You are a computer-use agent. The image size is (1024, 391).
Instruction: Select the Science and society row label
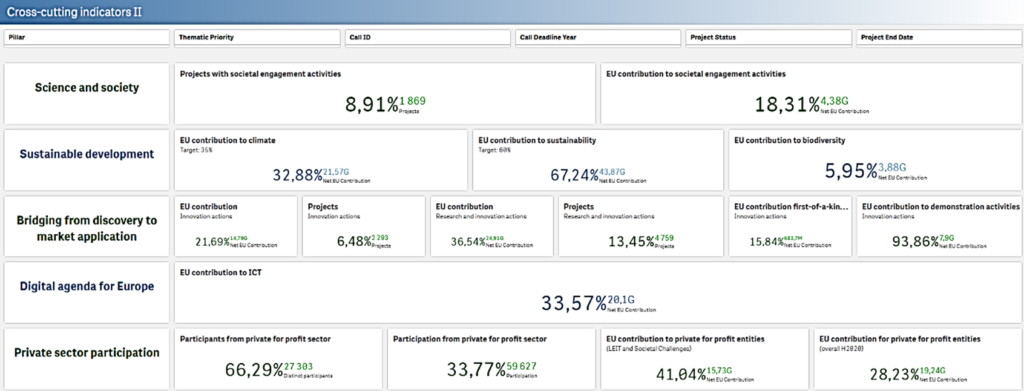[x=86, y=87]
